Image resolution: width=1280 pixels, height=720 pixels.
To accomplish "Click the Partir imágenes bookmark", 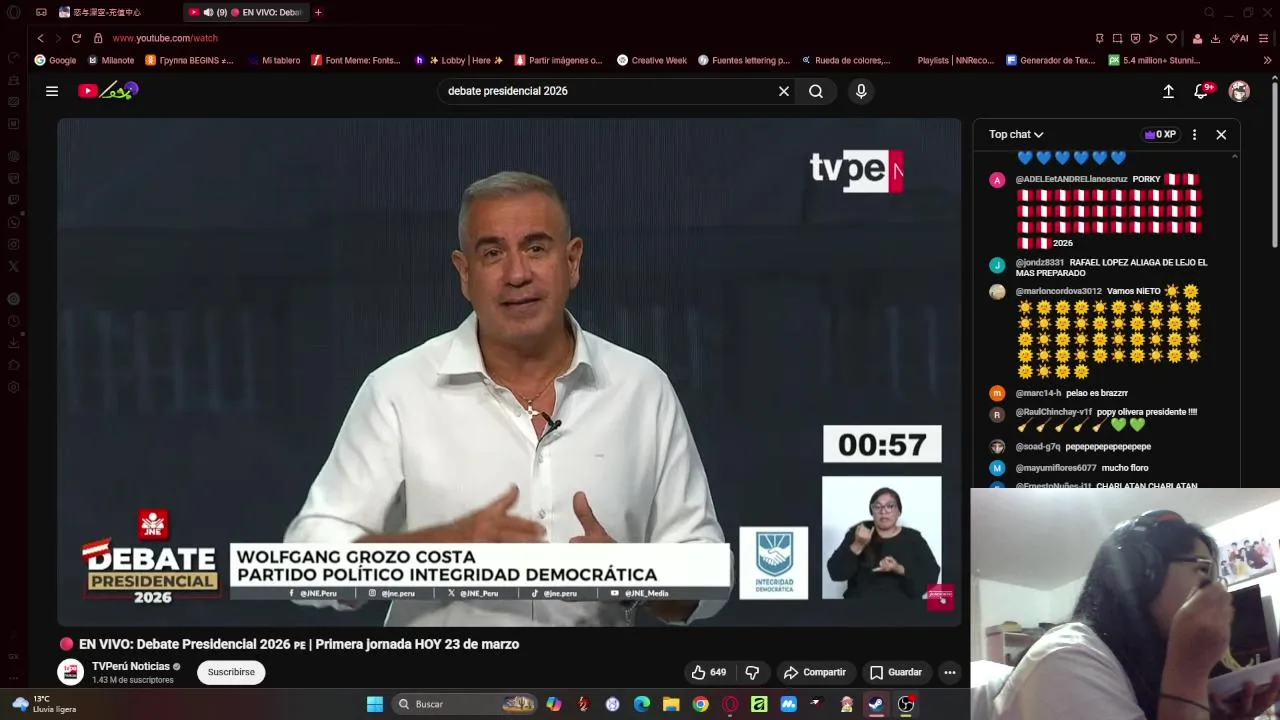I will coord(558,60).
